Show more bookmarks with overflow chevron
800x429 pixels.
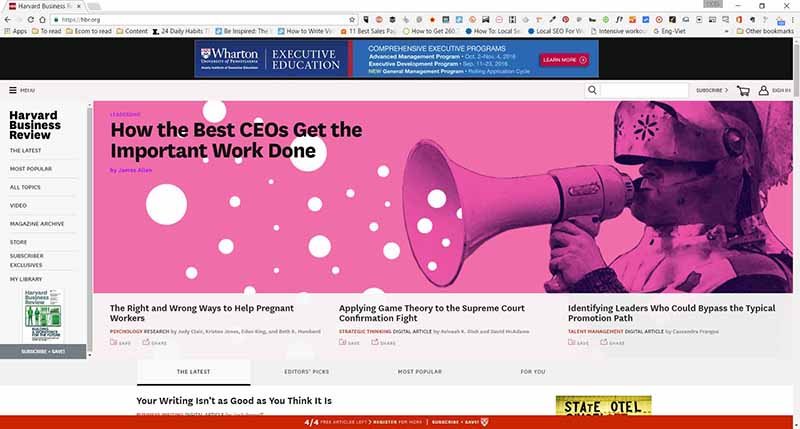pyautogui.click(x=727, y=31)
